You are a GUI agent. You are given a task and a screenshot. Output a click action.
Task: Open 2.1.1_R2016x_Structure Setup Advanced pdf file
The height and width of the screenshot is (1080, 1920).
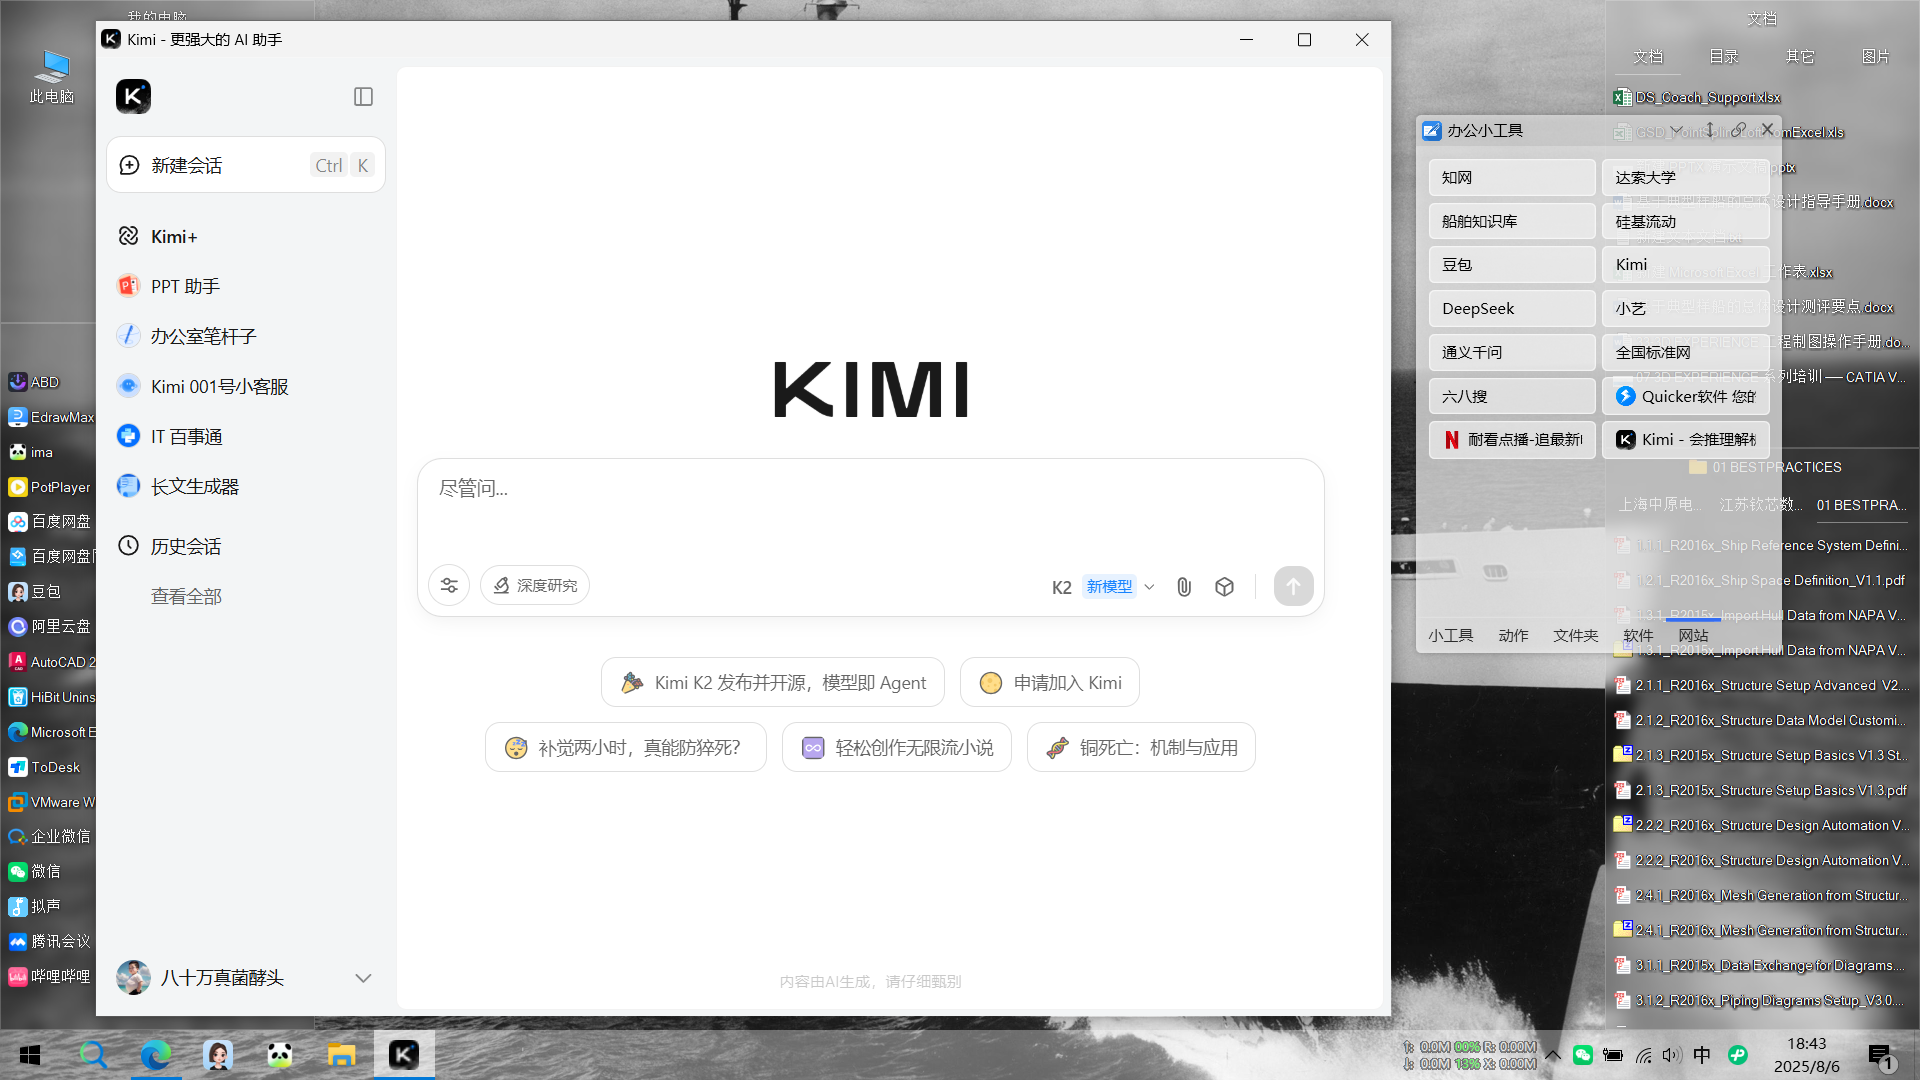pos(1762,685)
